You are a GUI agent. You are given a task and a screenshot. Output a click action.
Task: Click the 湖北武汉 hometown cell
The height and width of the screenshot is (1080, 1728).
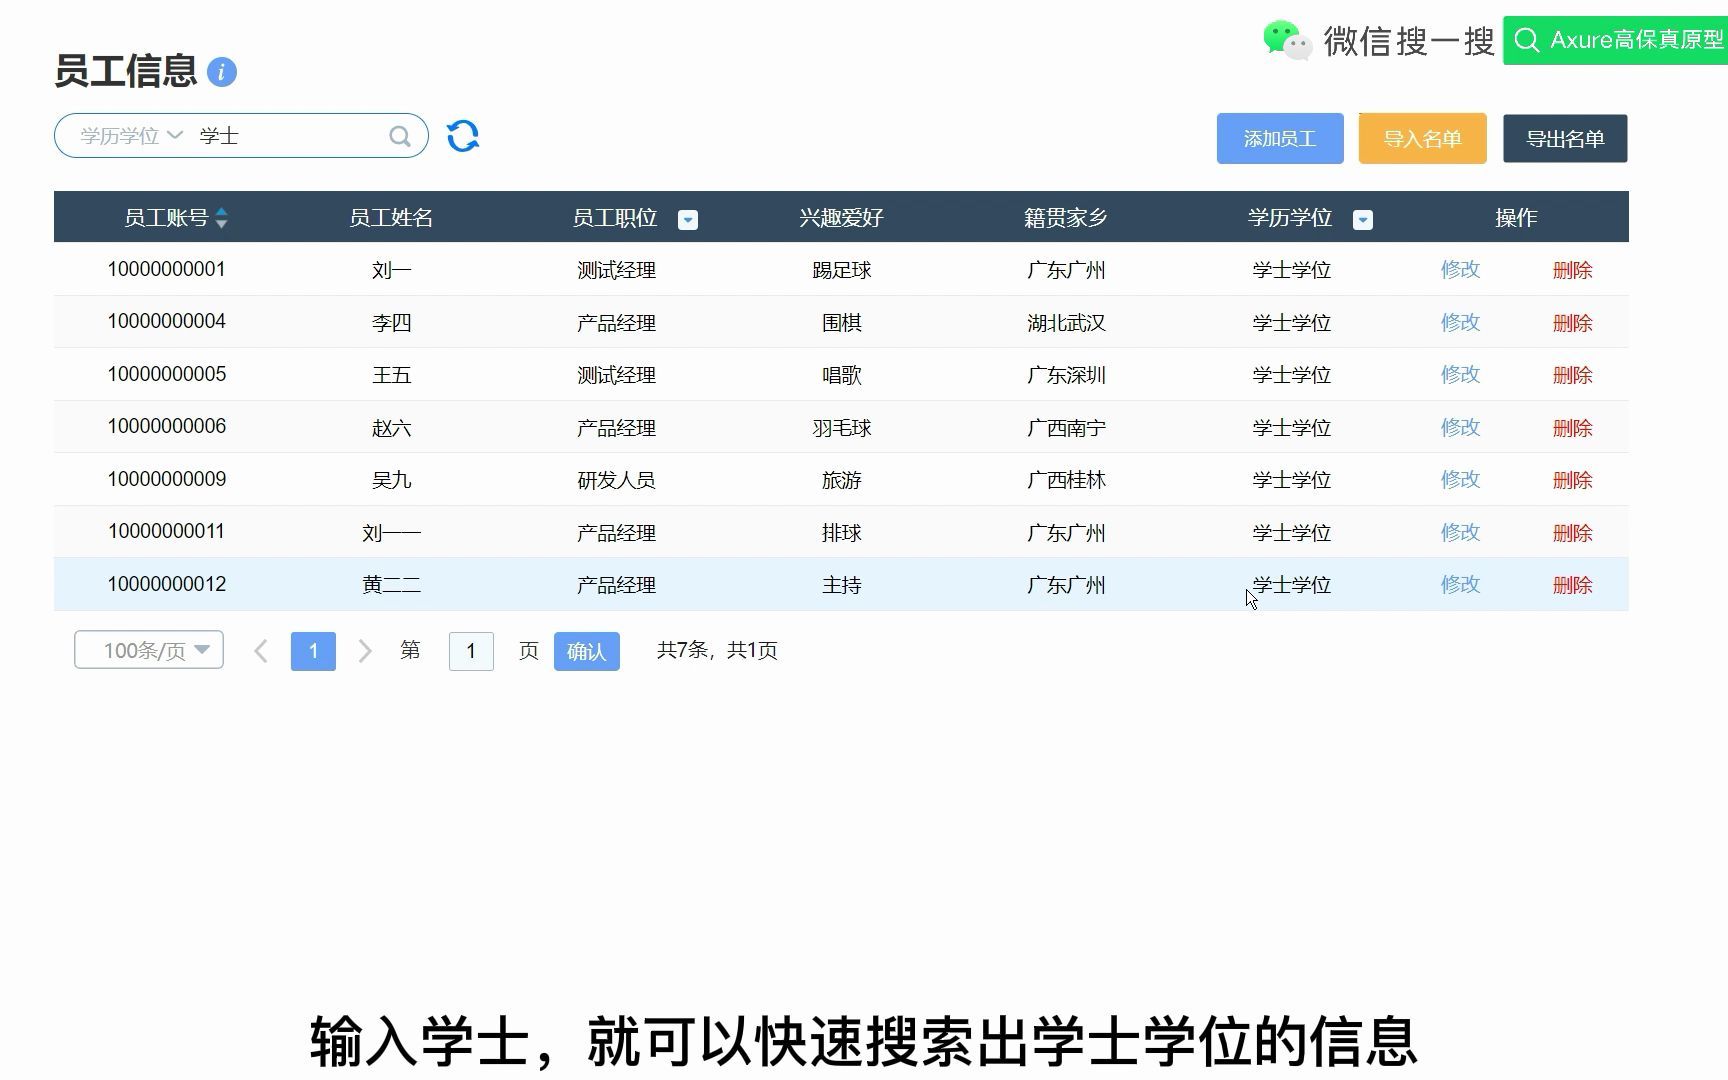click(x=1066, y=323)
